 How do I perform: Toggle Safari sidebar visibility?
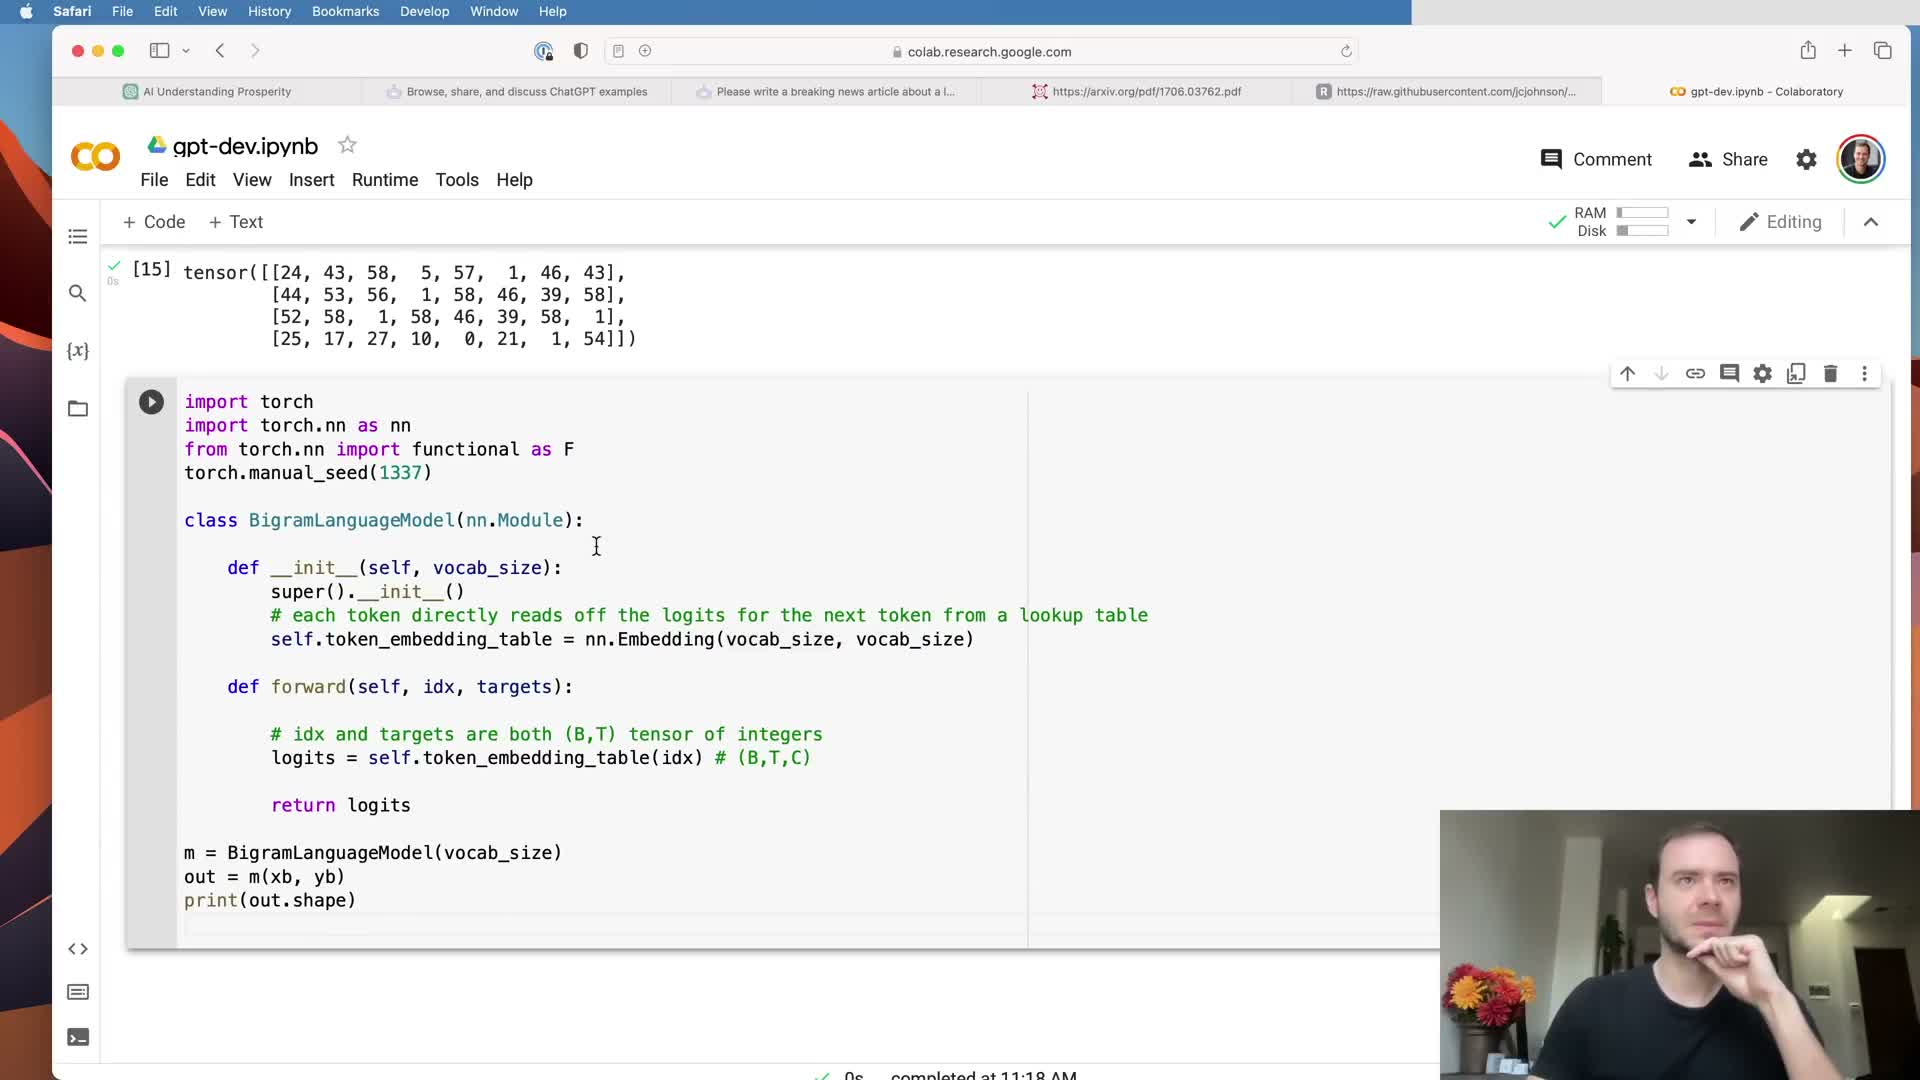(x=159, y=51)
